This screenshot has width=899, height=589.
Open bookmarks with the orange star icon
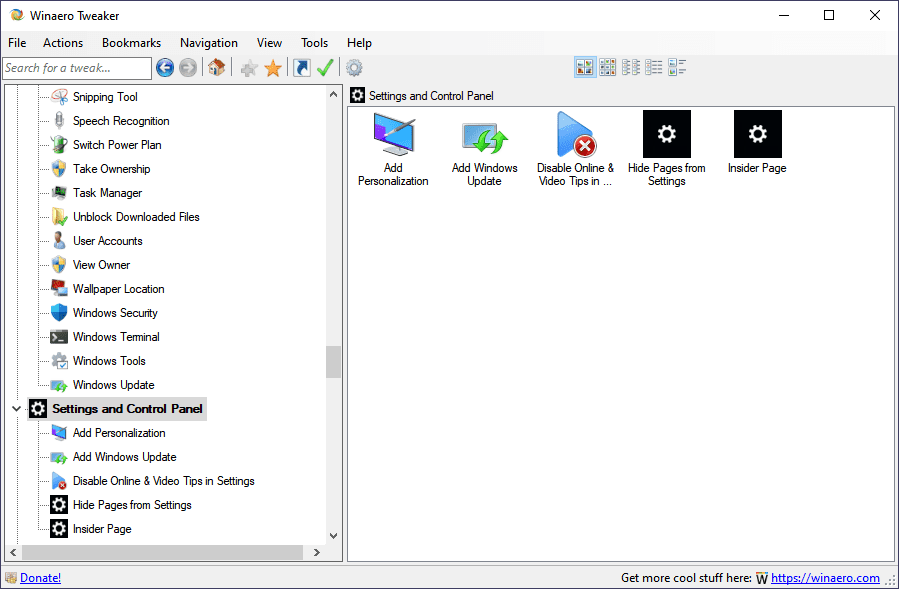coord(273,68)
